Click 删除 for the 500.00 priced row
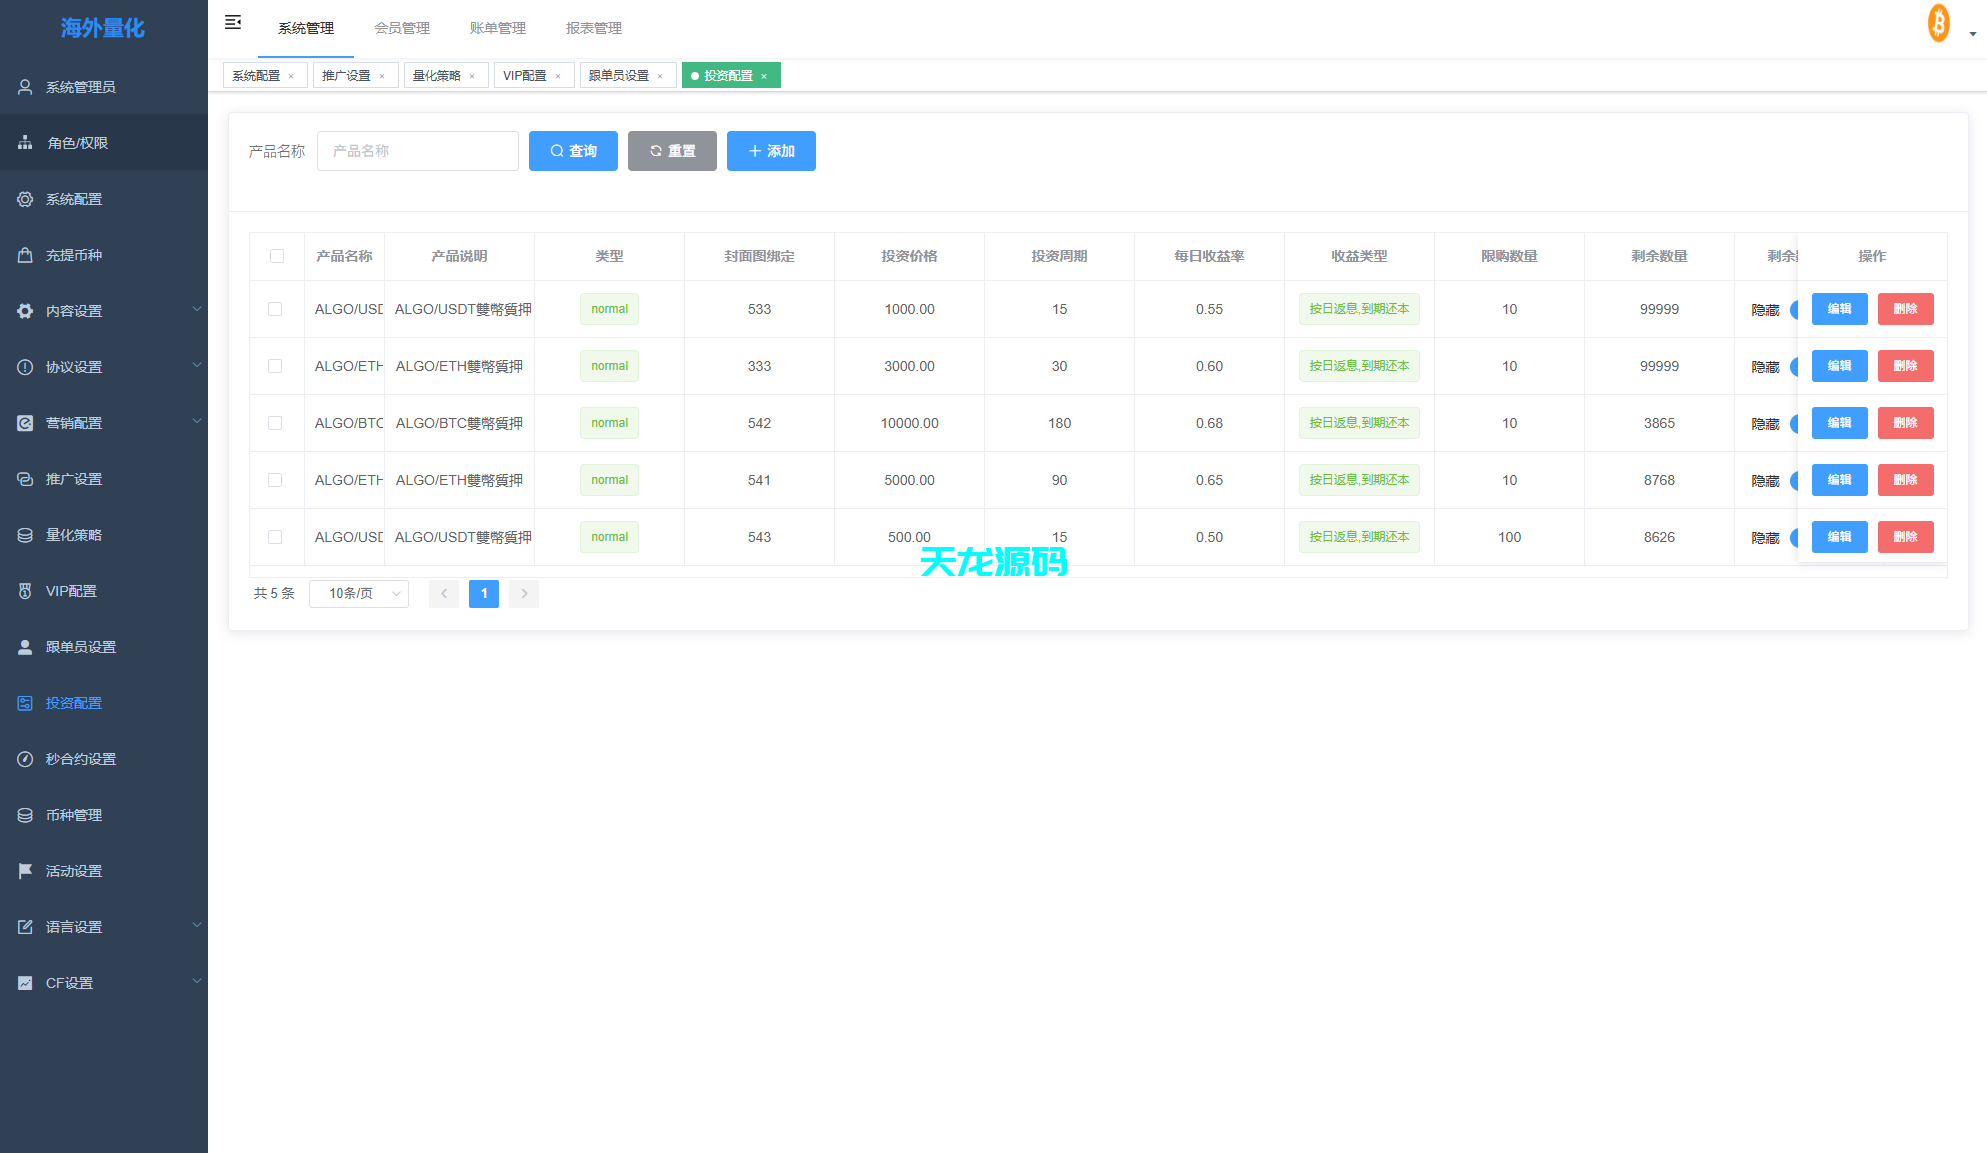 tap(1905, 537)
